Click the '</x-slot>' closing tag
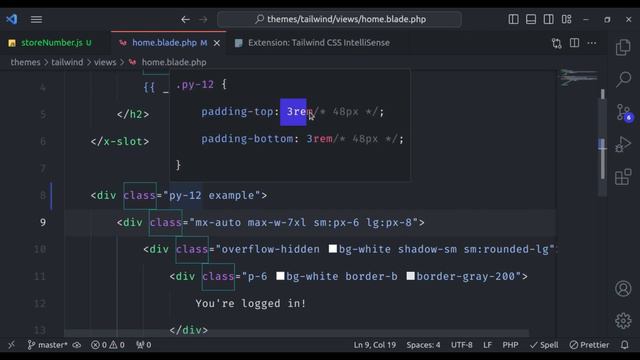Image resolution: width=640 pixels, height=360 pixels. click(120, 141)
